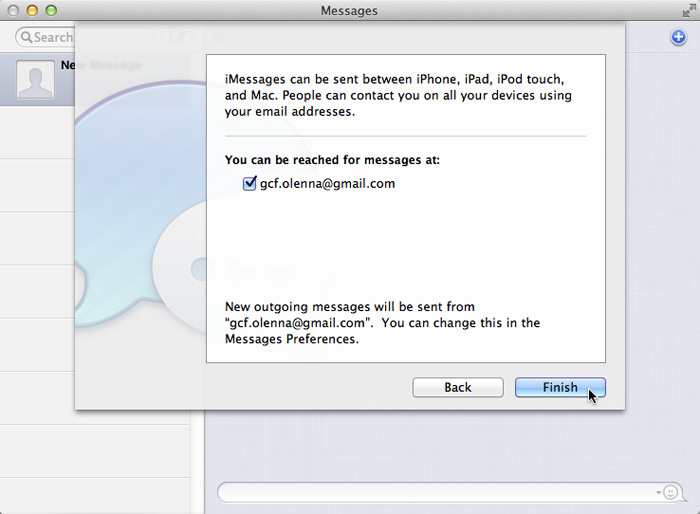
Task: Uncheck the gcf.olenna@gmail.com checkbox
Action: click(250, 184)
